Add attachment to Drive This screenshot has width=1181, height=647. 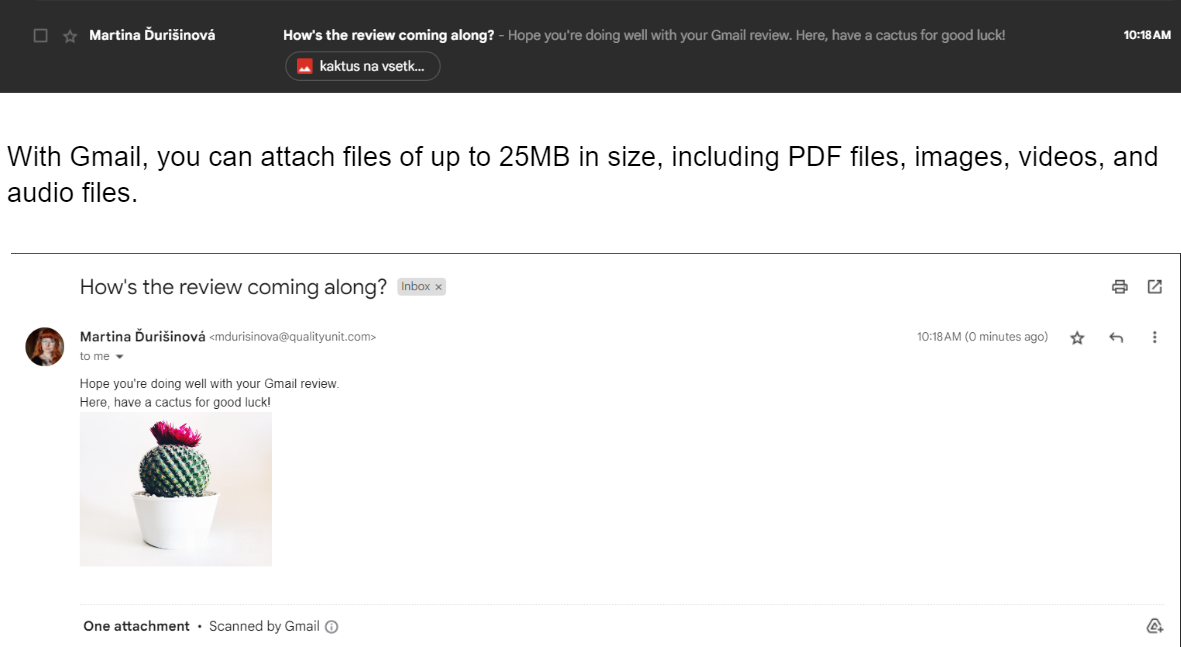coord(1154,626)
